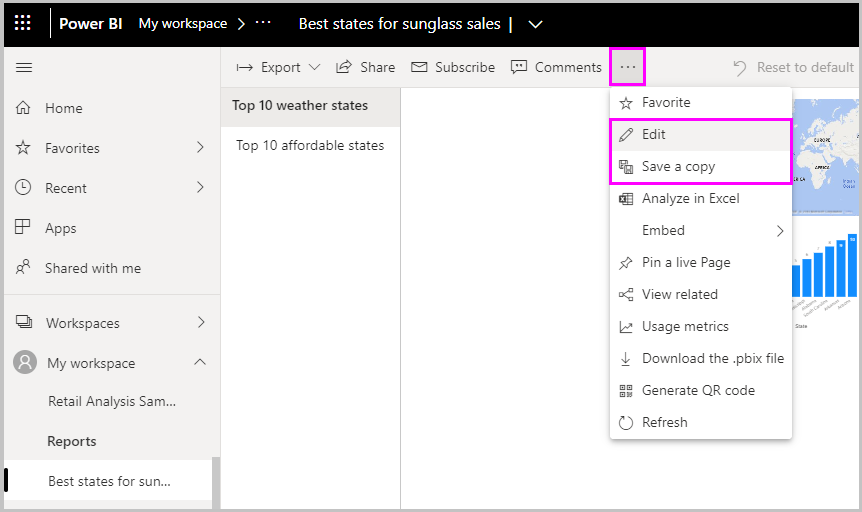Image resolution: width=862 pixels, height=512 pixels.
Task: Click the Power BI logo text
Action: (x=91, y=24)
